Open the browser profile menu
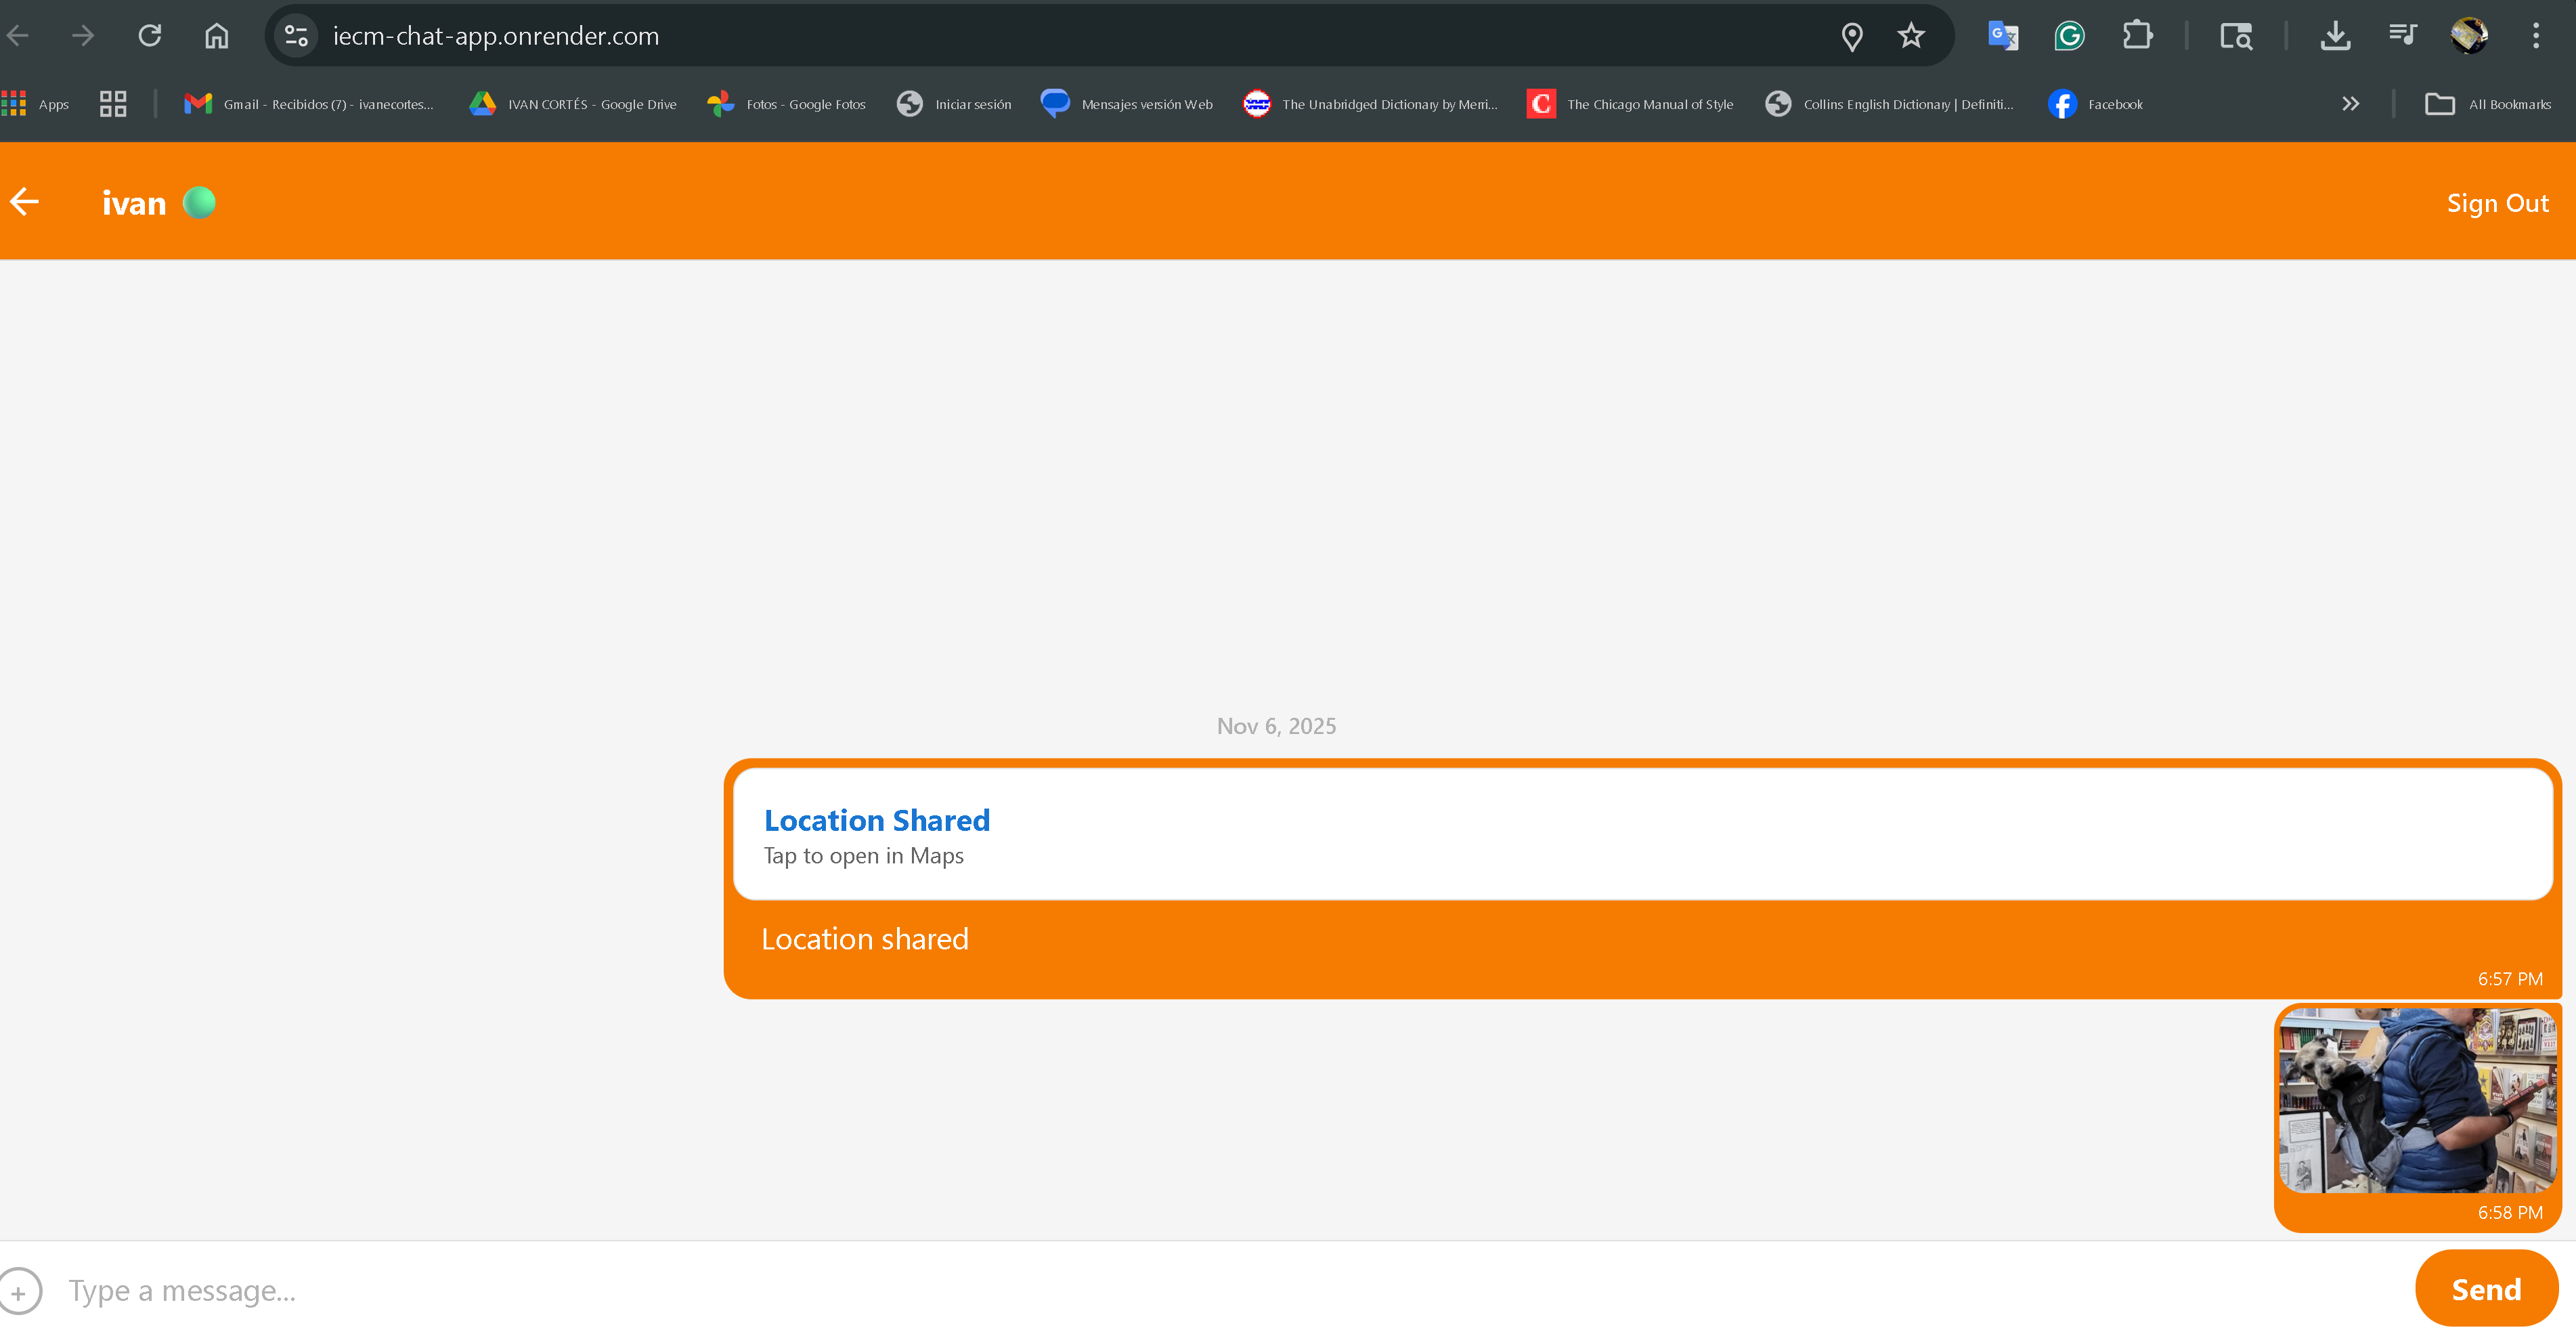This screenshot has height=1332, width=2576. (2469, 35)
